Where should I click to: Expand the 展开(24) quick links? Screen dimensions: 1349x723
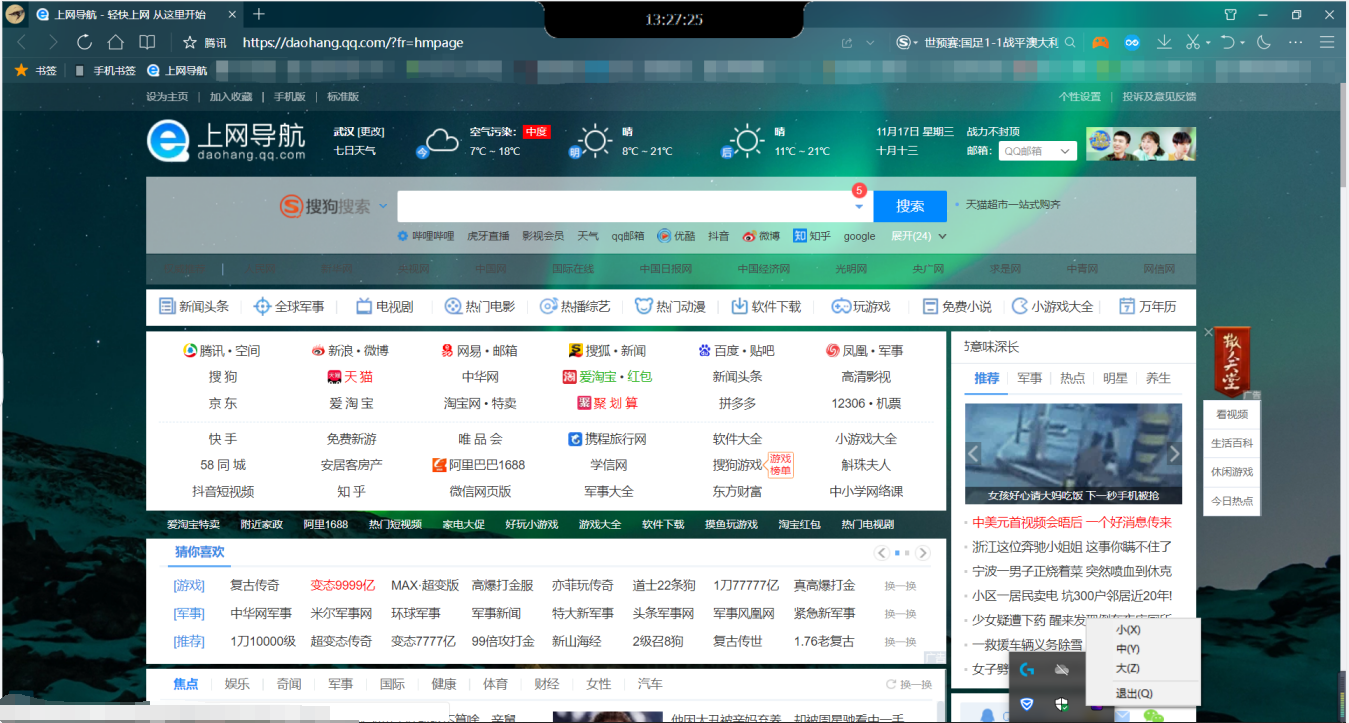[x=919, y=236]
